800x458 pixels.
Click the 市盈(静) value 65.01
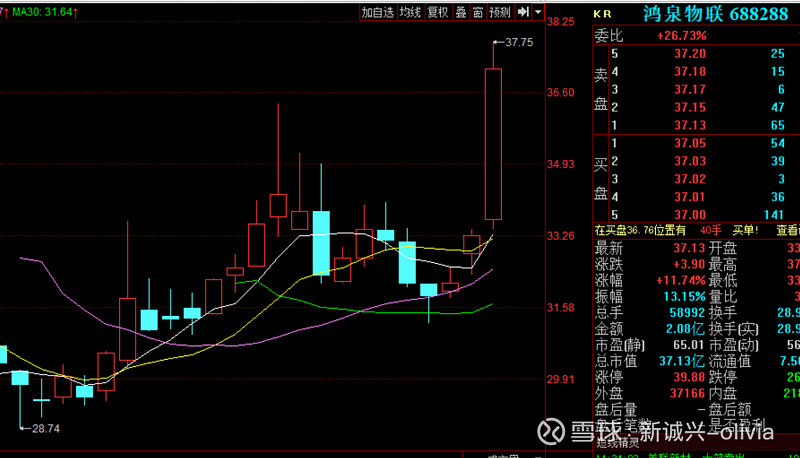[x=689, y=345]
